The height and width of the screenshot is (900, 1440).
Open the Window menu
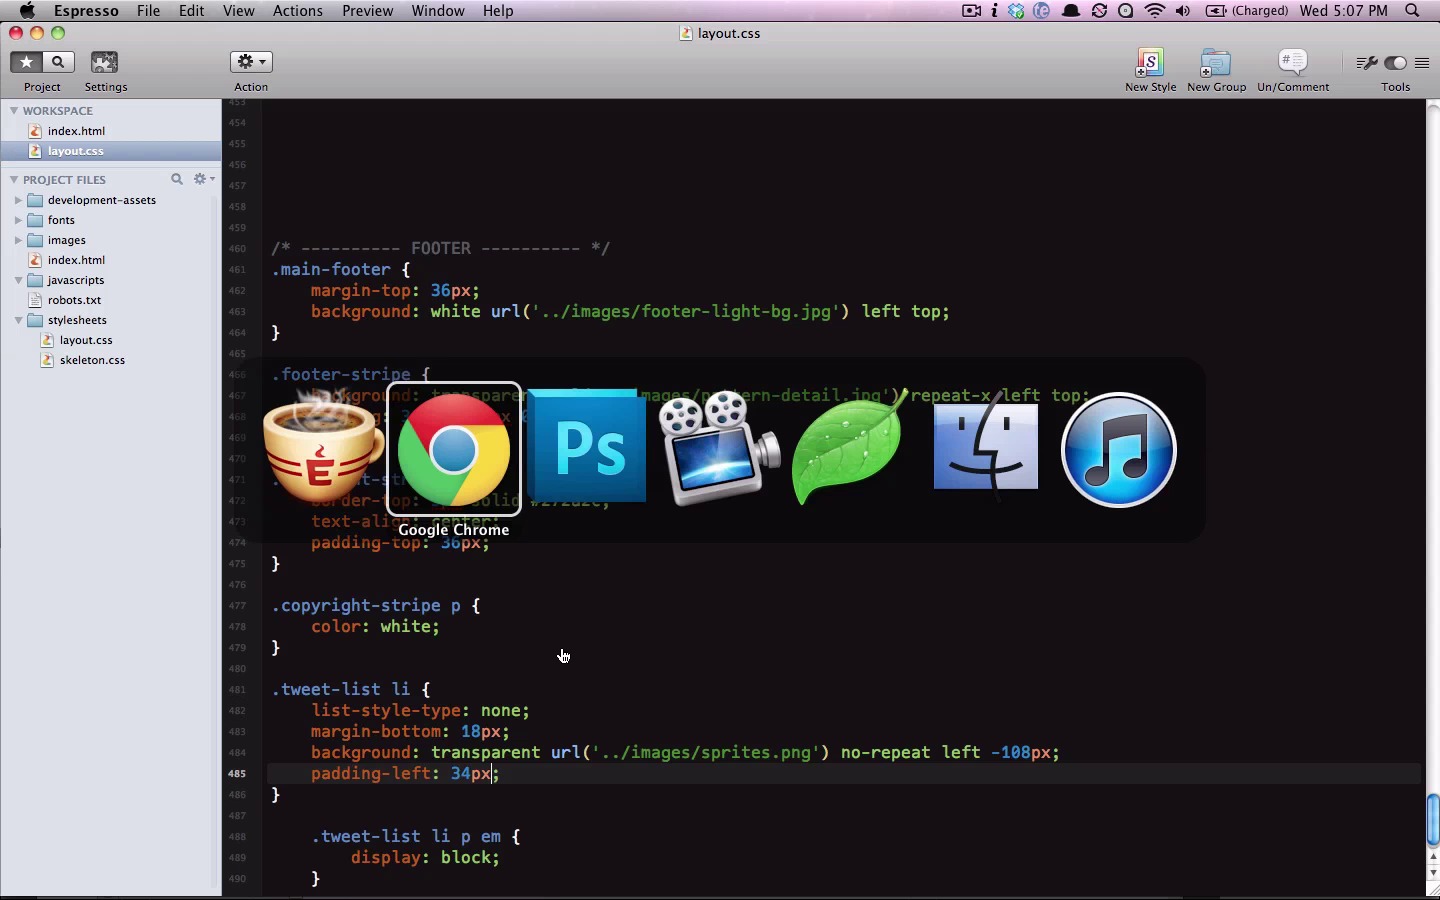[x=438, y=11]
